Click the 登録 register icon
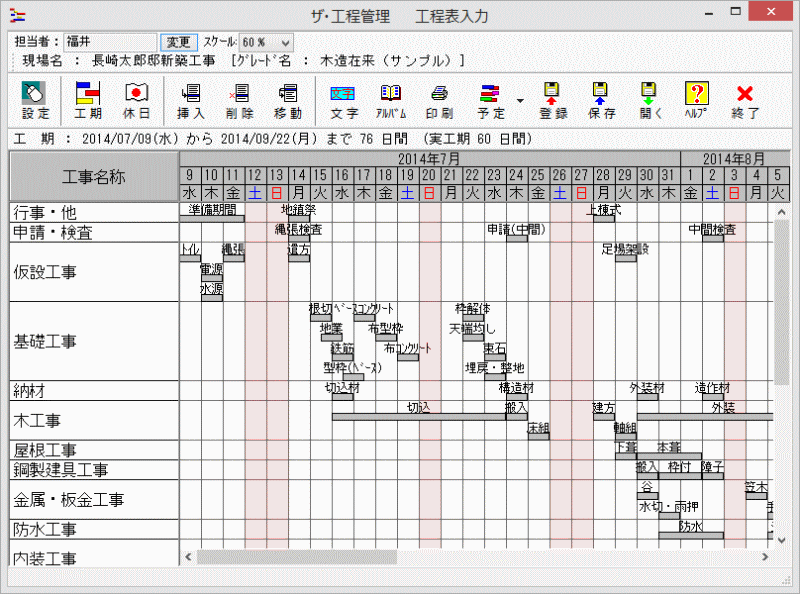This screenshot has height=594, width=800. pos(552,101)
